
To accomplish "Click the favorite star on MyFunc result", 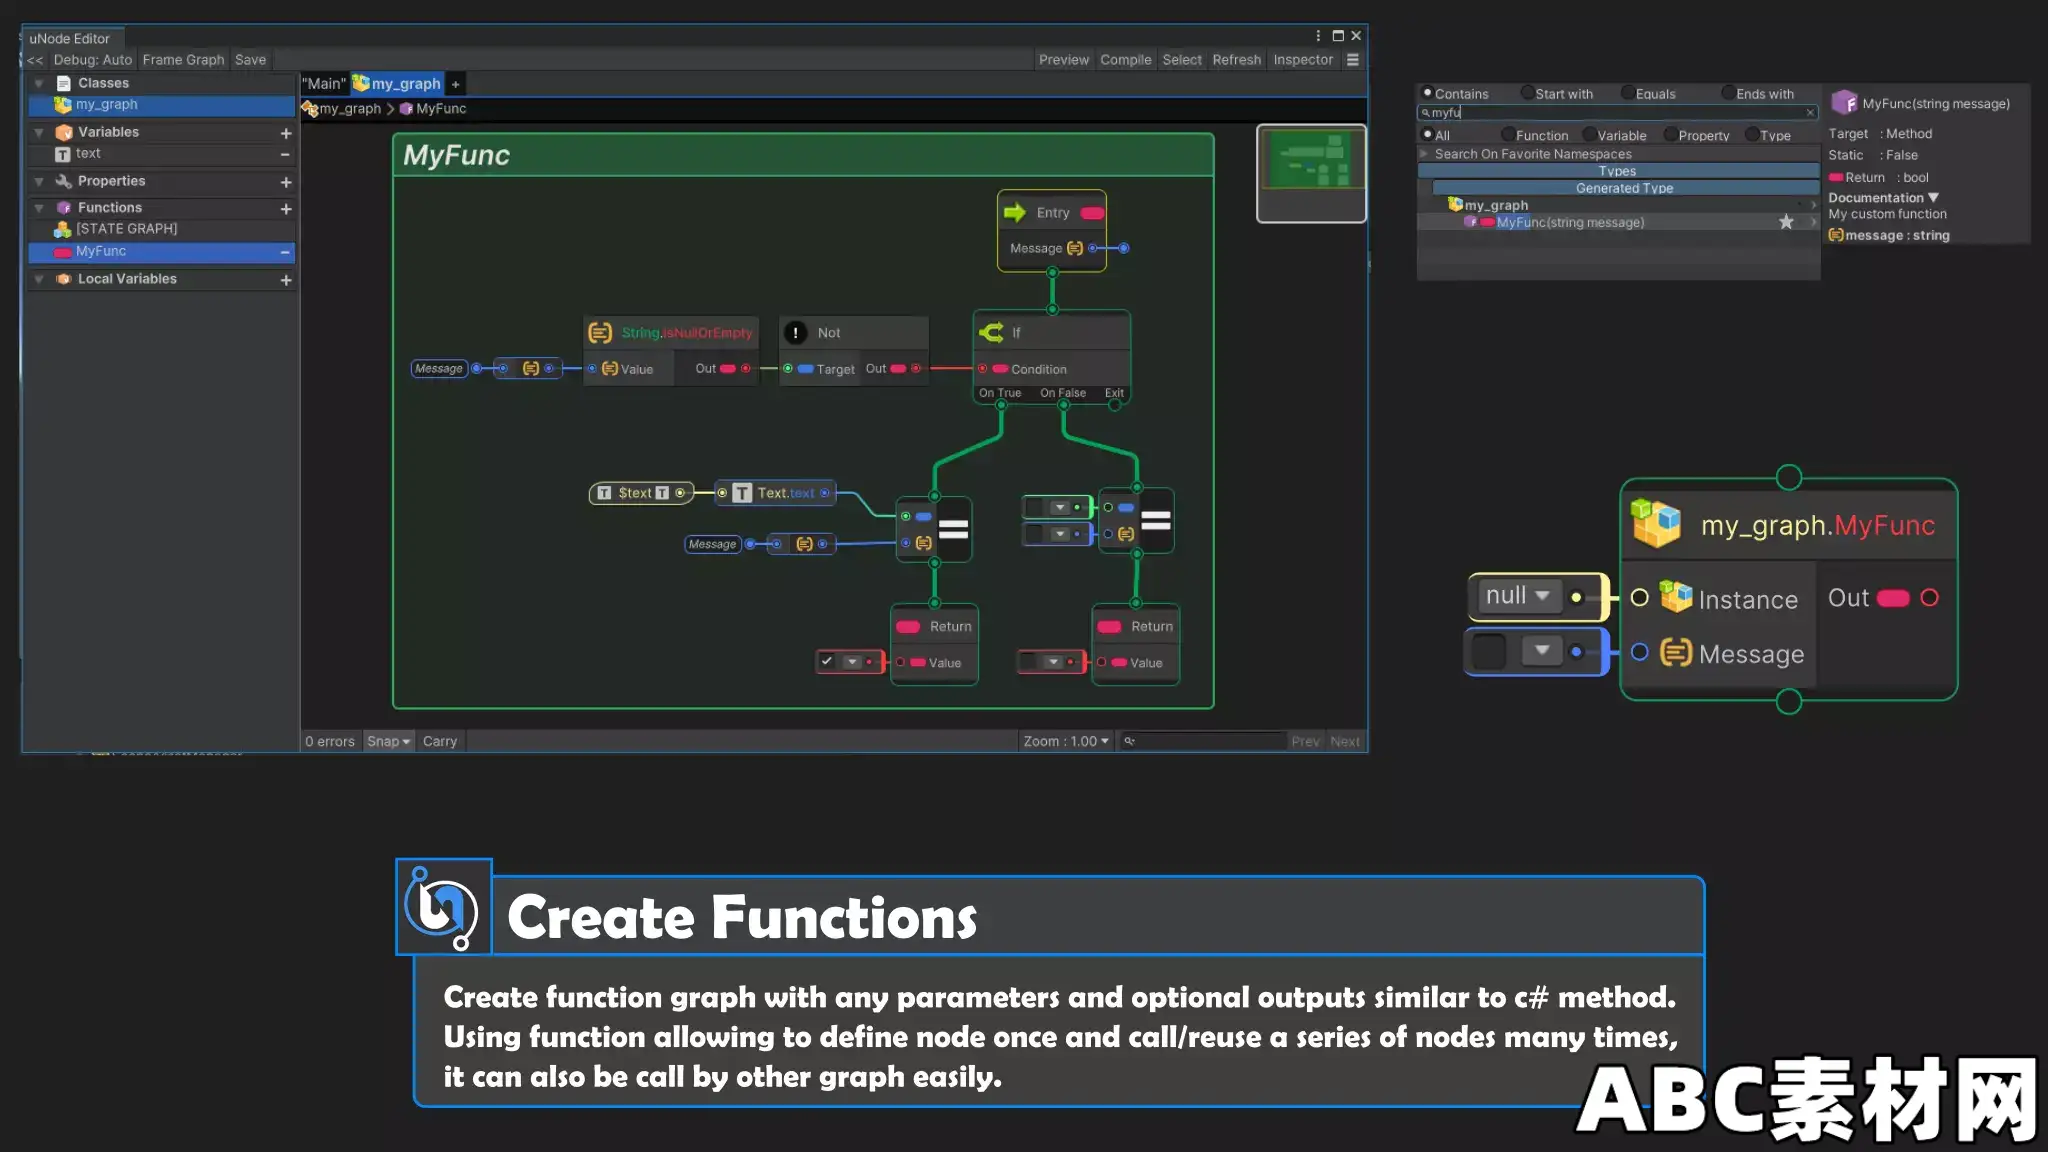I will tap(1786, 222).
